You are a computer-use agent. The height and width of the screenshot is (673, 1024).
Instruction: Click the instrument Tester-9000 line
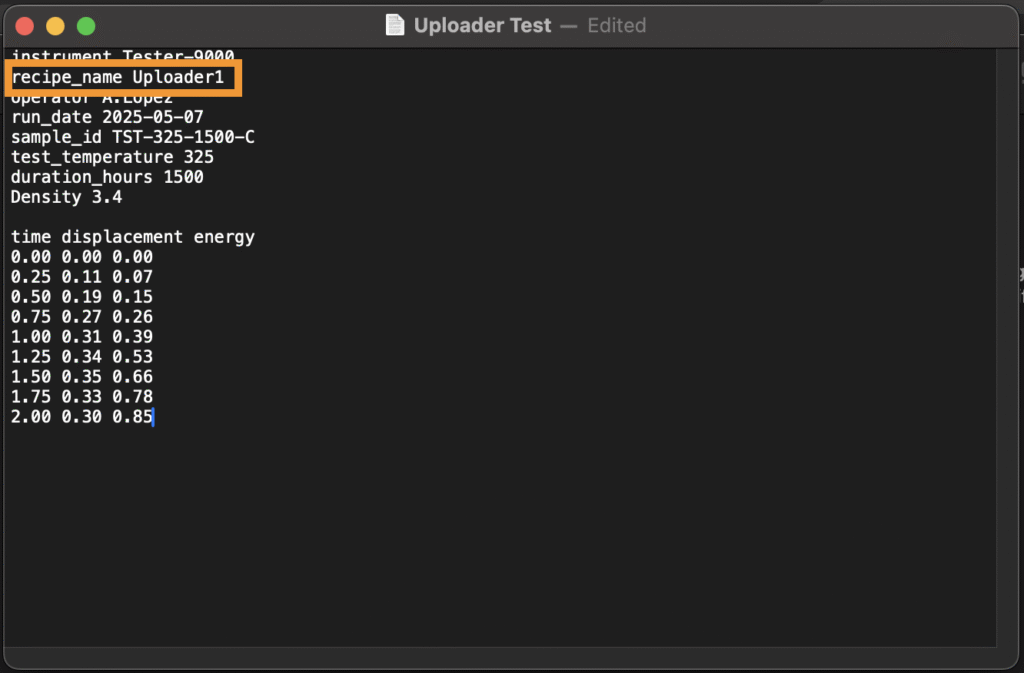122,55
